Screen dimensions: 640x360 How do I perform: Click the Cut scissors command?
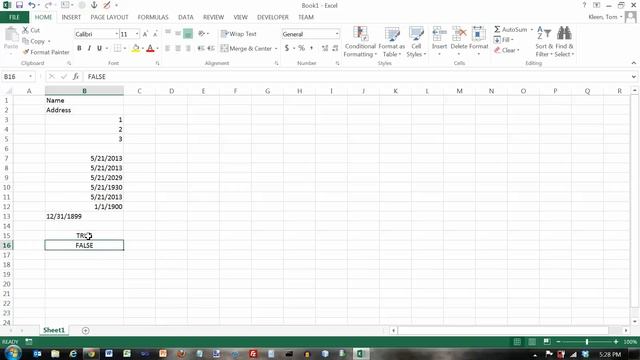click(x=31, y=30)
